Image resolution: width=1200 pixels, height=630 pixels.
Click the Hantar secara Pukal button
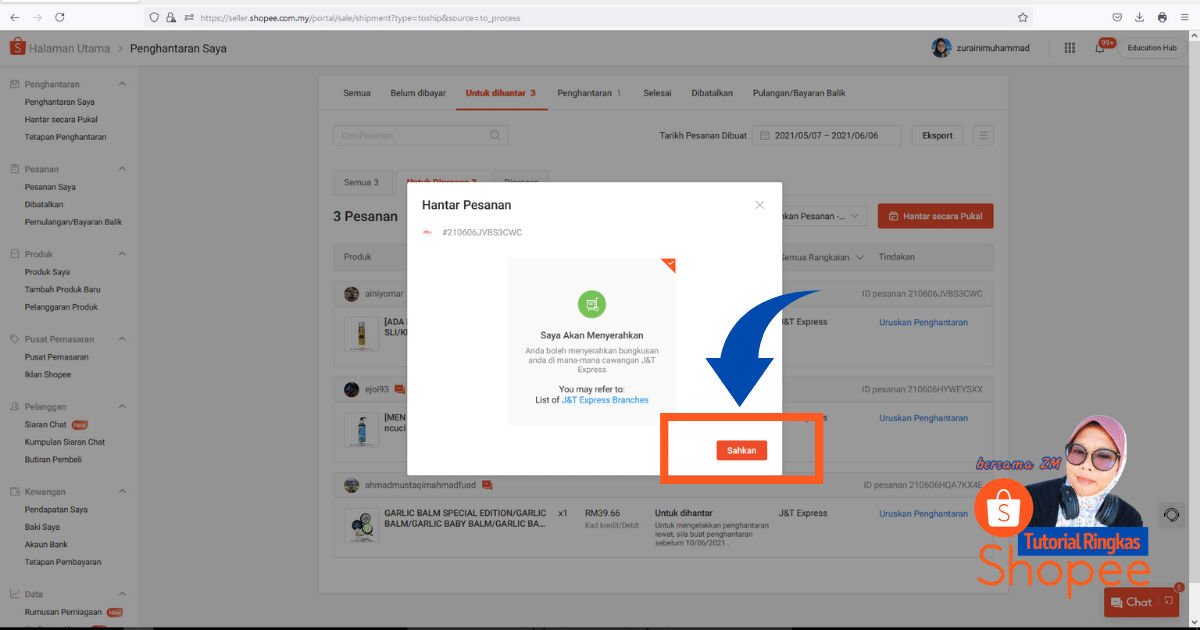point(935,215)
